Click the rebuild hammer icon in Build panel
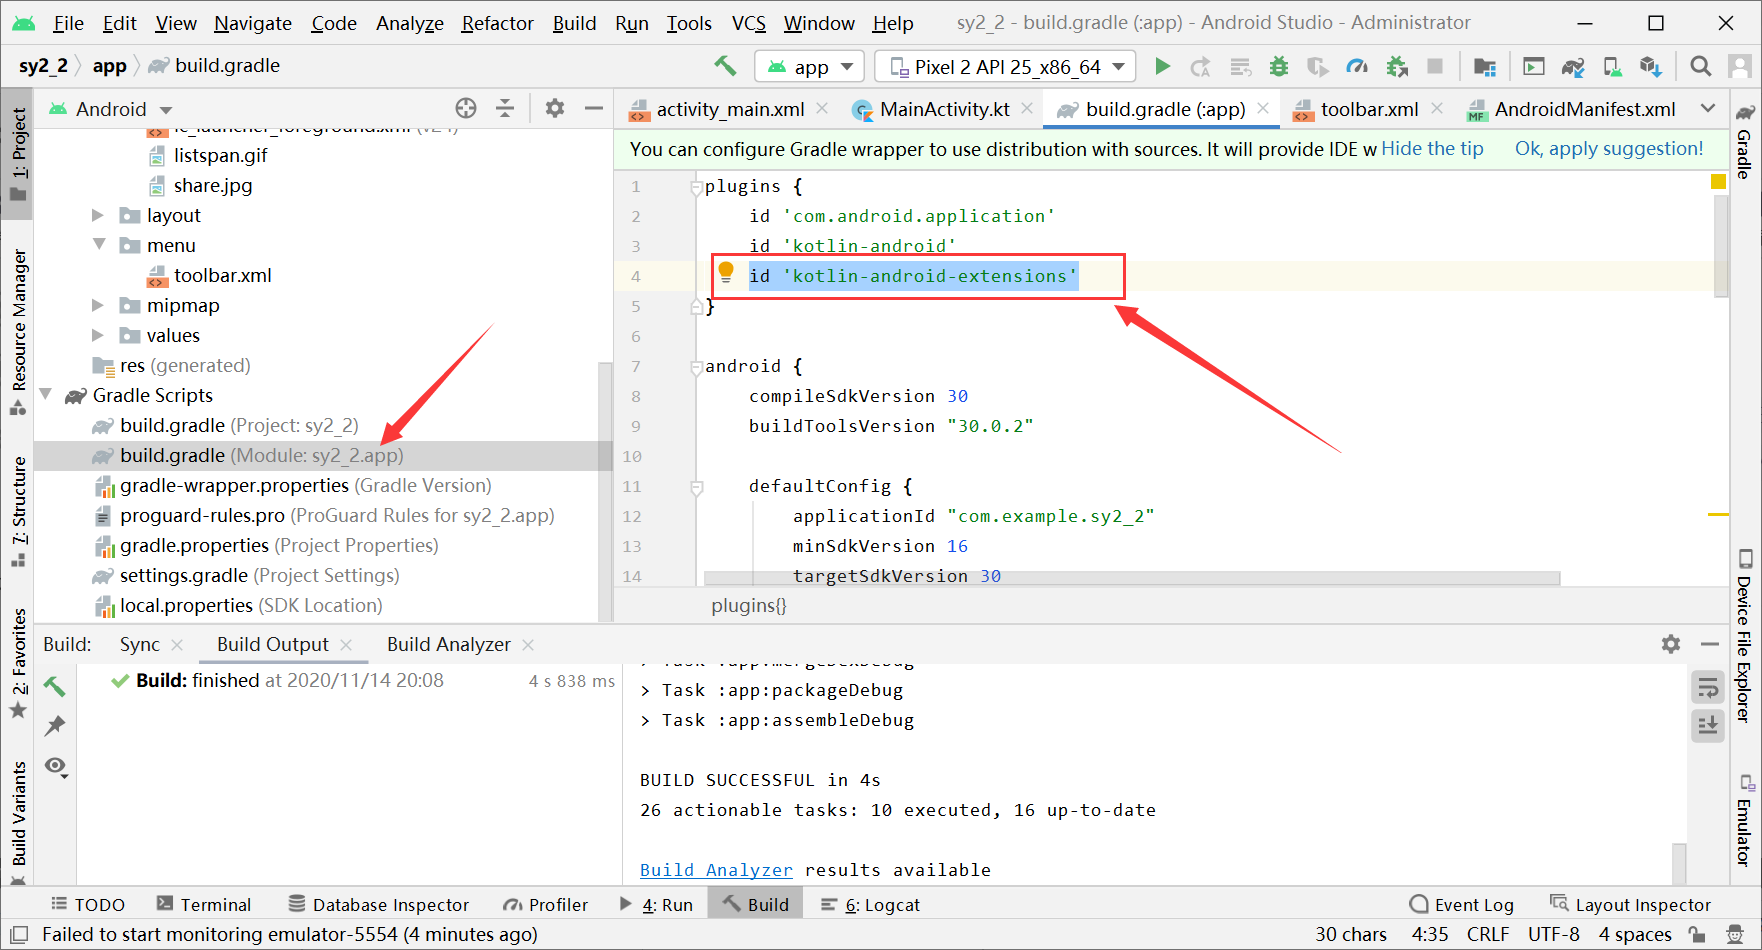This screenshot has width=1762, height=950. pos(55,686)
